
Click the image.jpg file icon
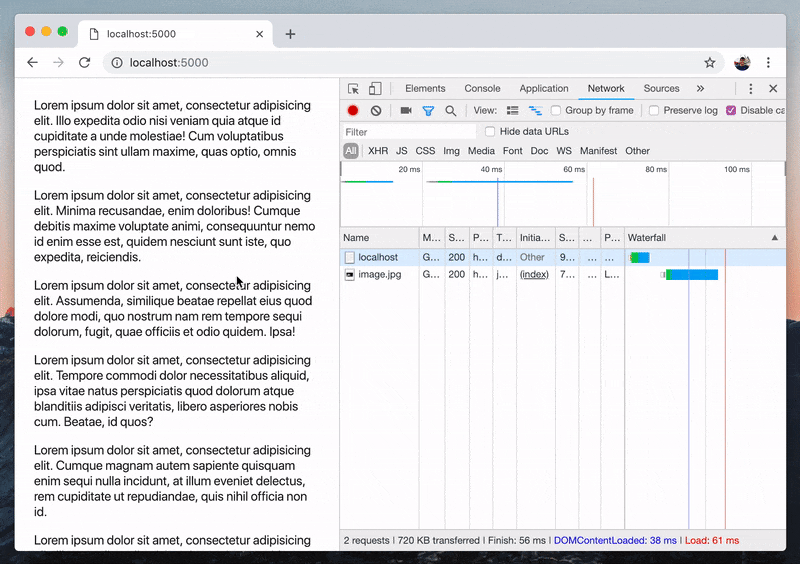(349, 275)
